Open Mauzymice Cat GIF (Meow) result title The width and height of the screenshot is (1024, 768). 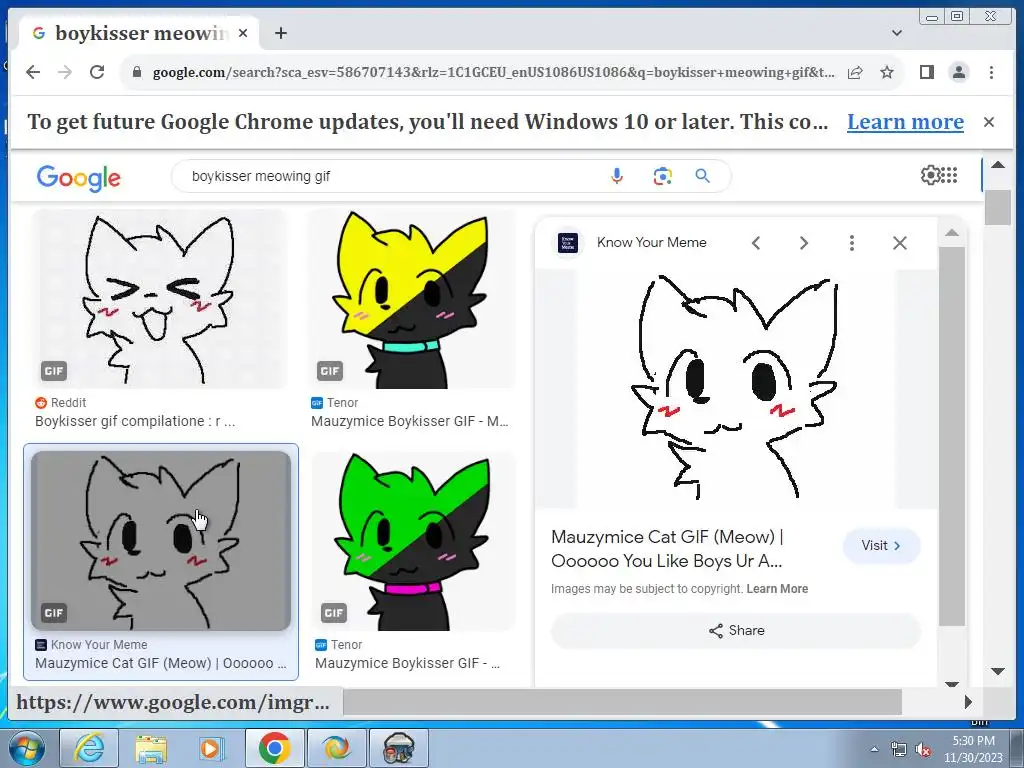pos(161,664)
